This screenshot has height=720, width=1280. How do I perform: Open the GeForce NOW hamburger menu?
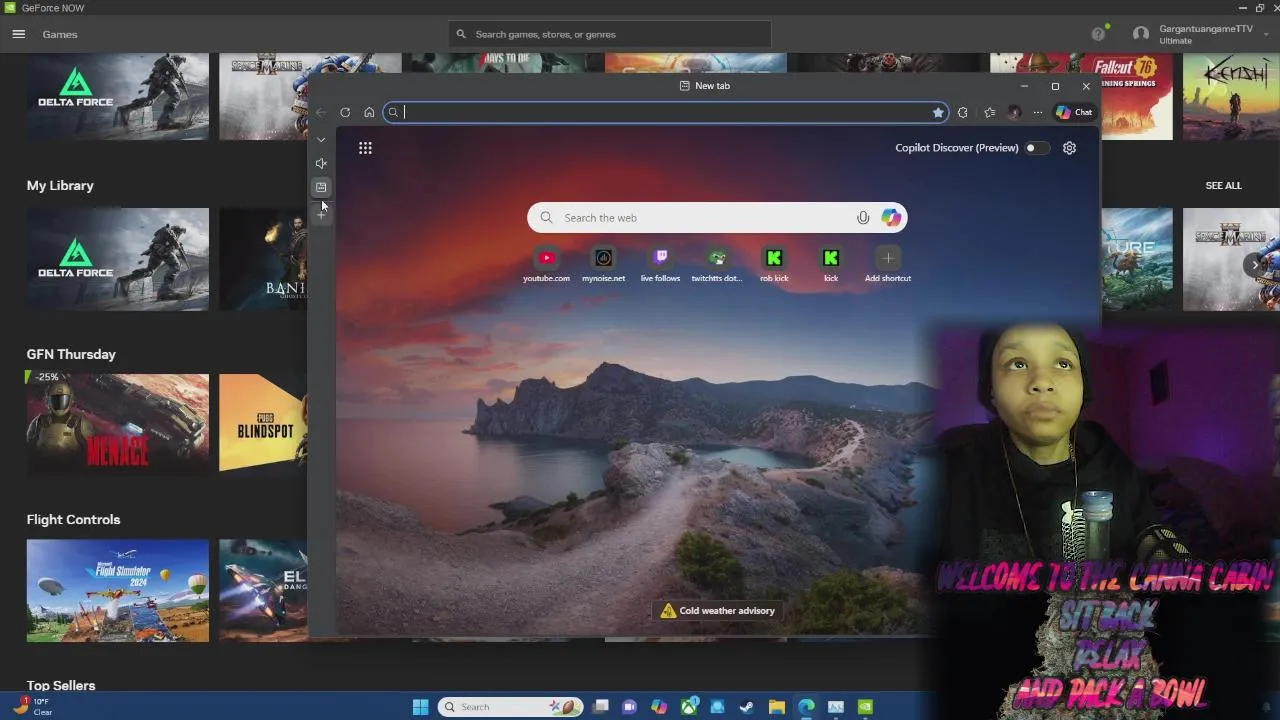[18, 34]
